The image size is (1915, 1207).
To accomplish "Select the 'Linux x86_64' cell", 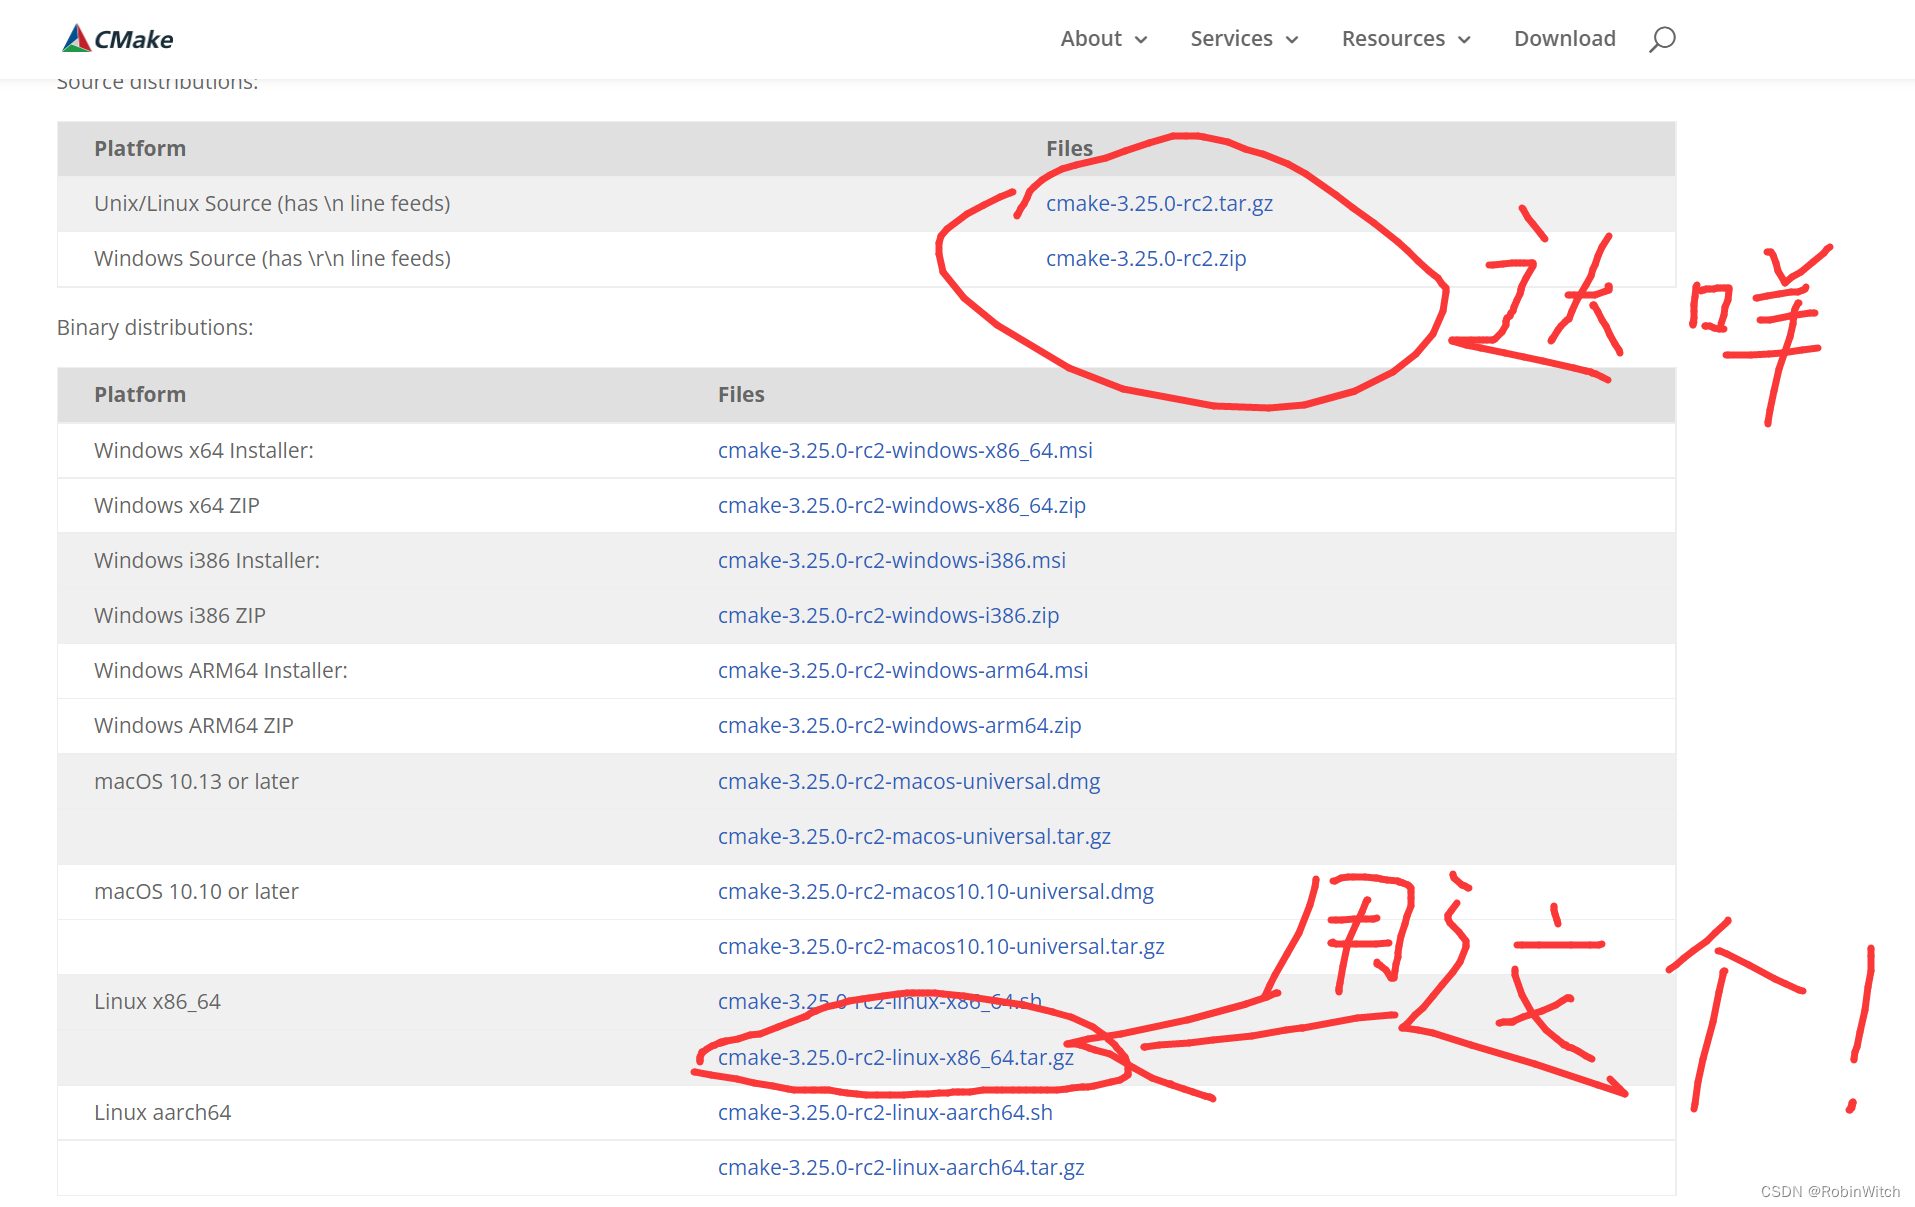I will (x=157, y=1002).
